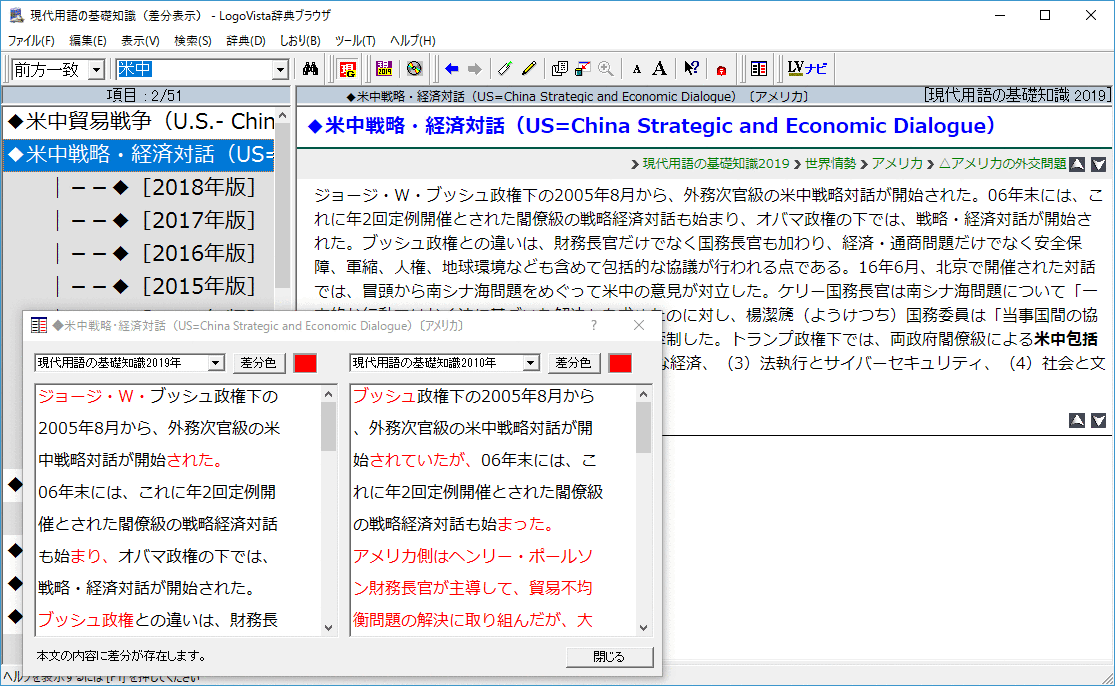Viewport: 1115px width, 686px height.
Task: Click the left 差分色 button
Action: click(x=259, y=363)
